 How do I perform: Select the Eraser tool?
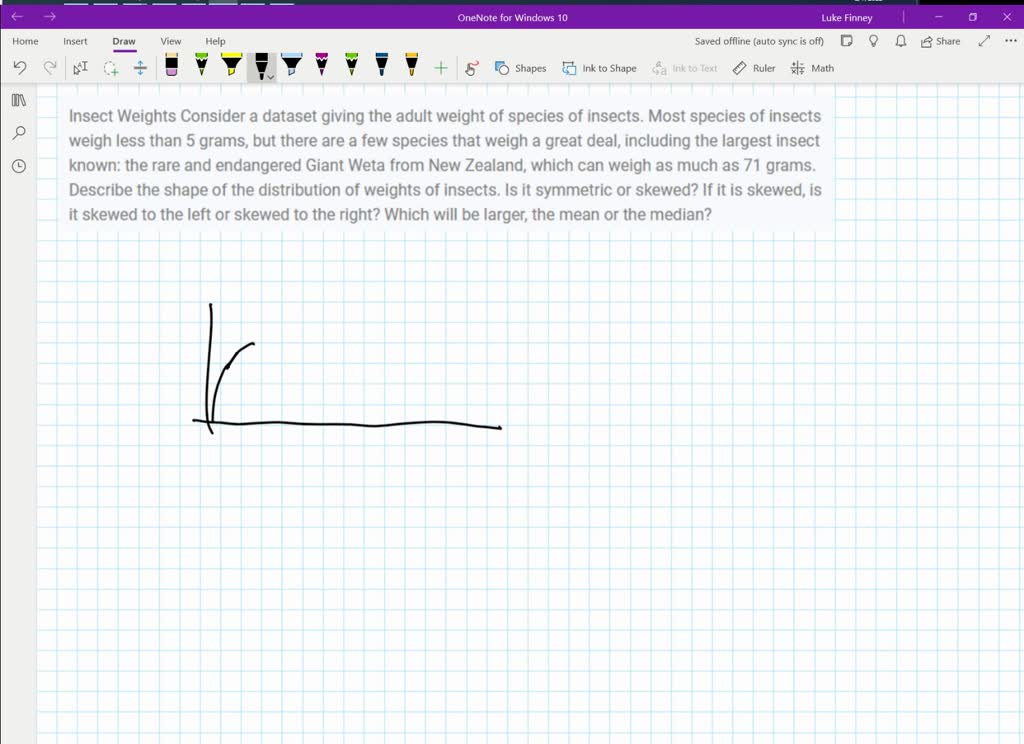tap(171, 67)
